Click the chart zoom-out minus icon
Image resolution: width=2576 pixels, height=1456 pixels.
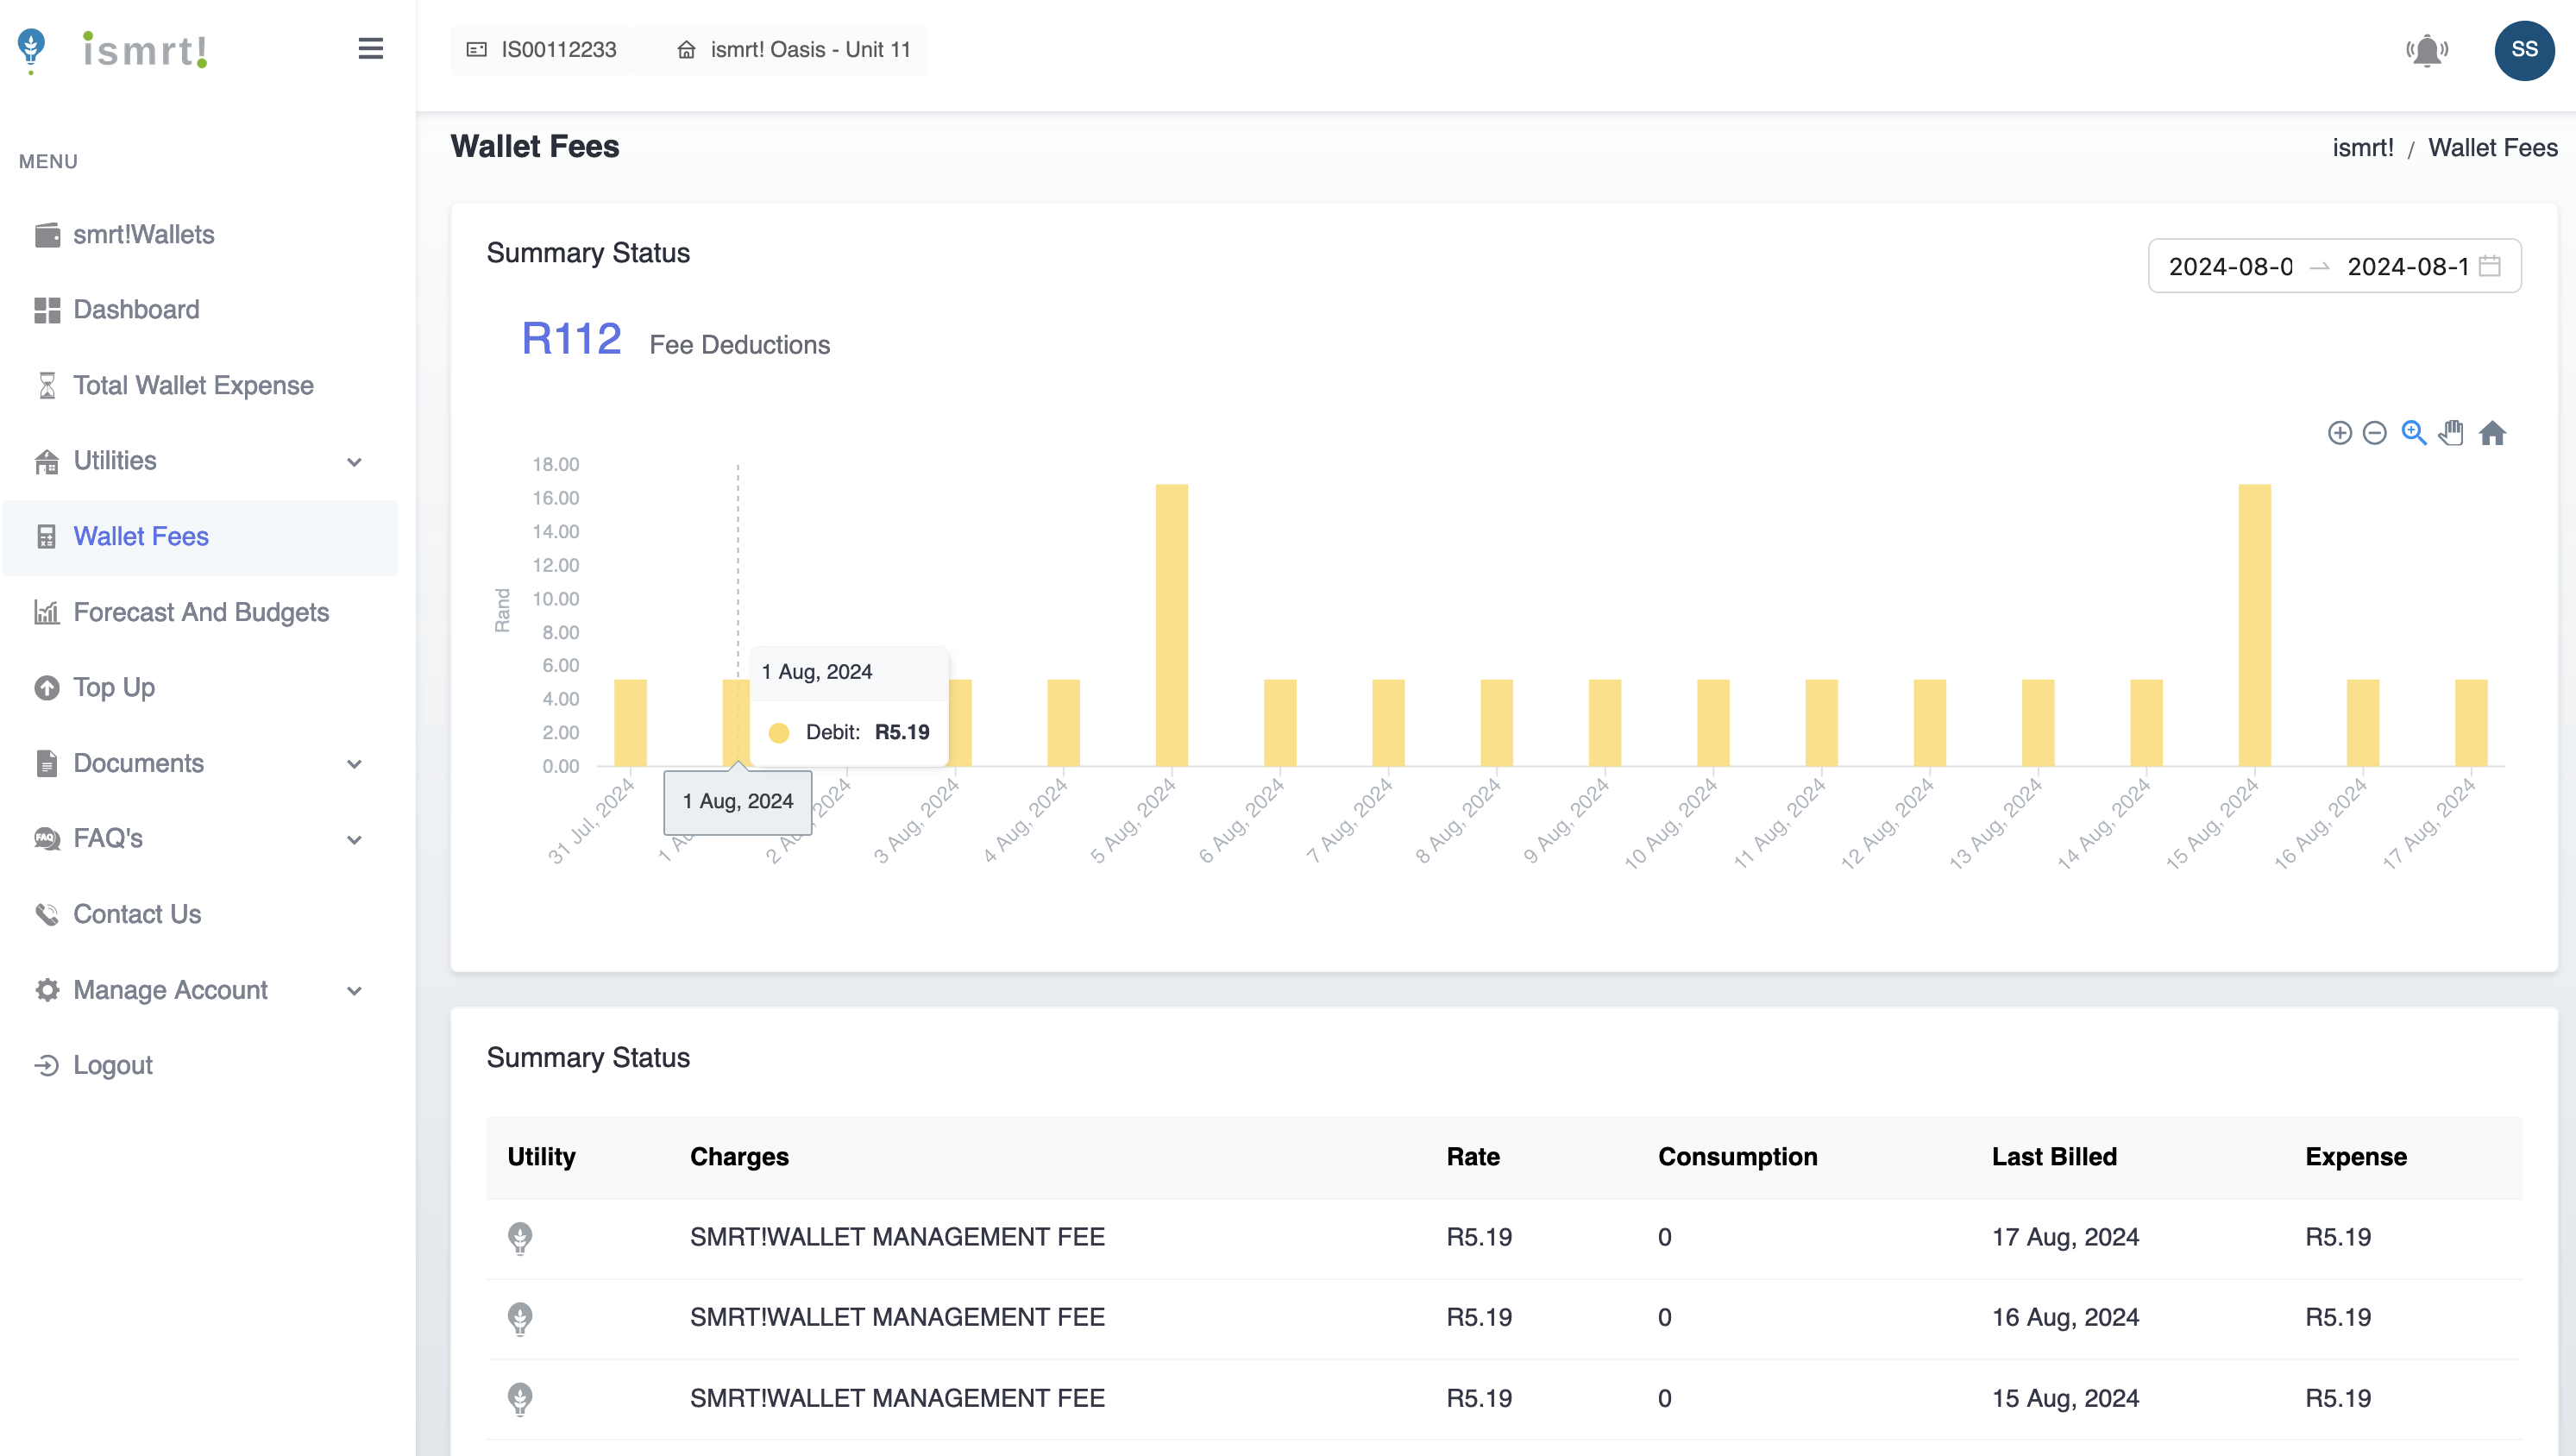(x=2375, y=433)
